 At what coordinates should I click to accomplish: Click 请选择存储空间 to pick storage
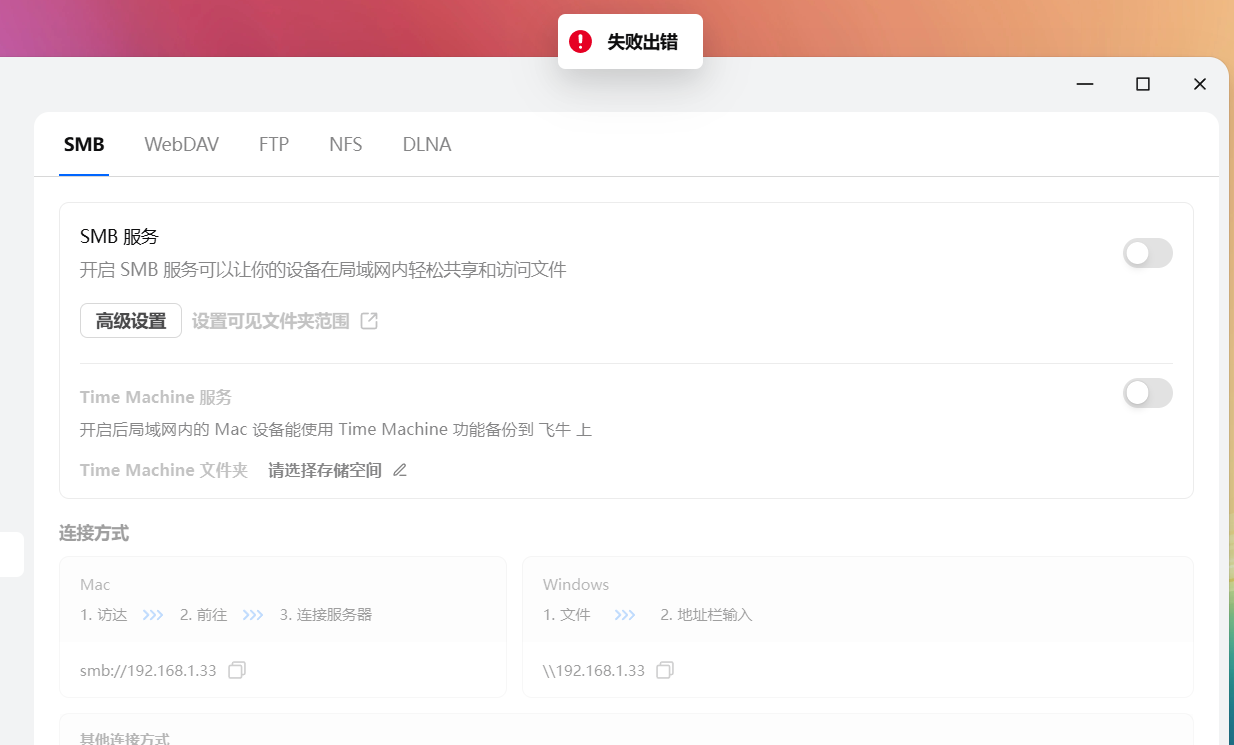pyautogui.click(x=325, y=470)
